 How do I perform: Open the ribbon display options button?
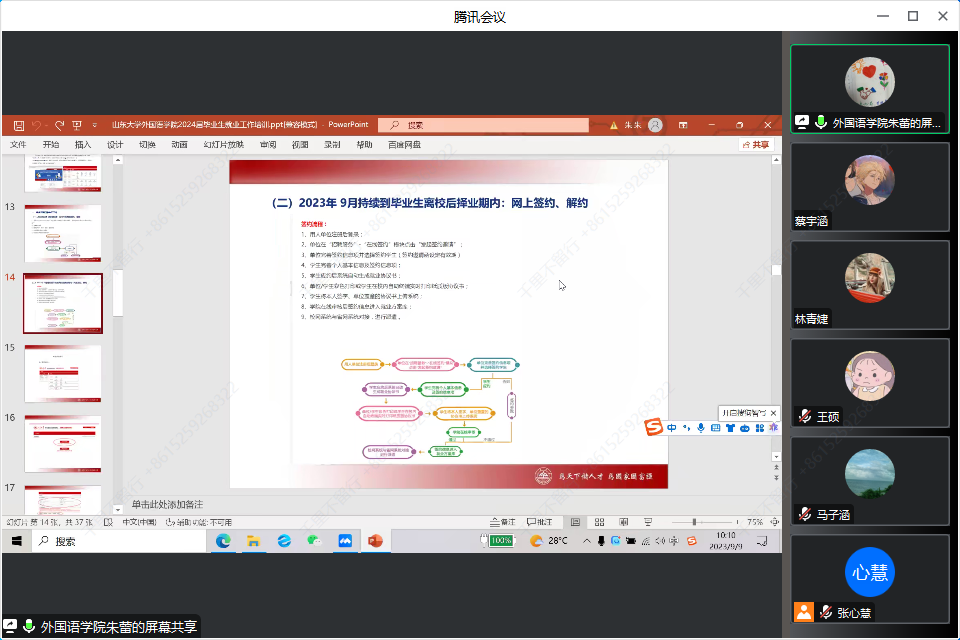683,126
